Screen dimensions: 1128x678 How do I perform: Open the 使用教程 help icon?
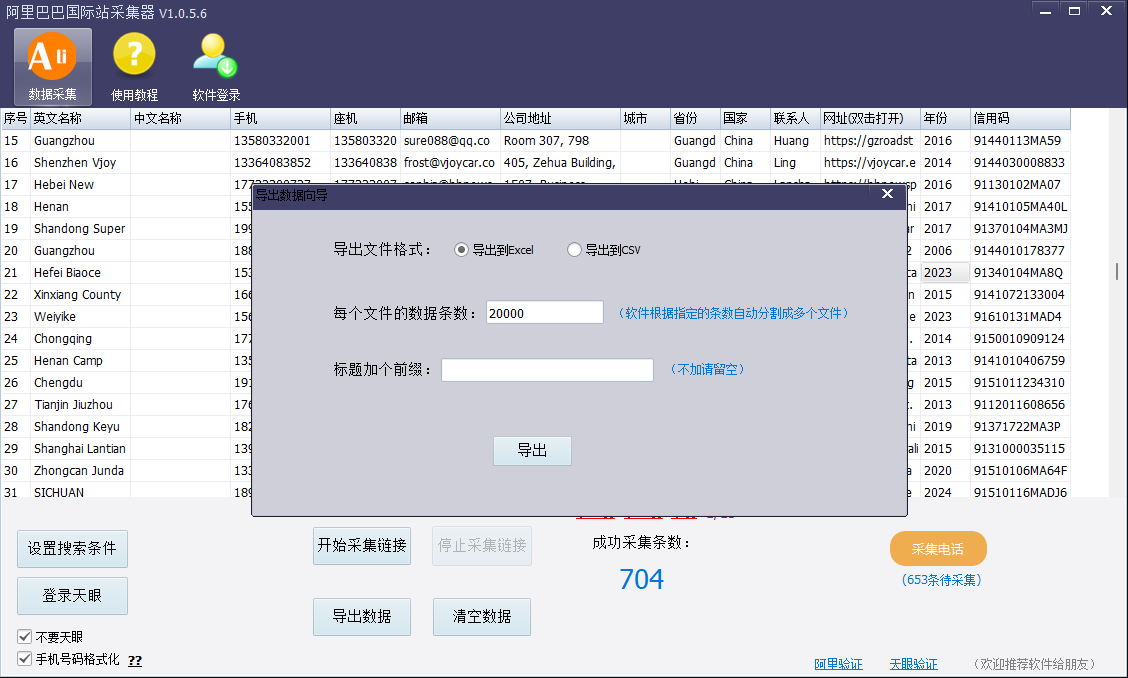tap(134, 67)
